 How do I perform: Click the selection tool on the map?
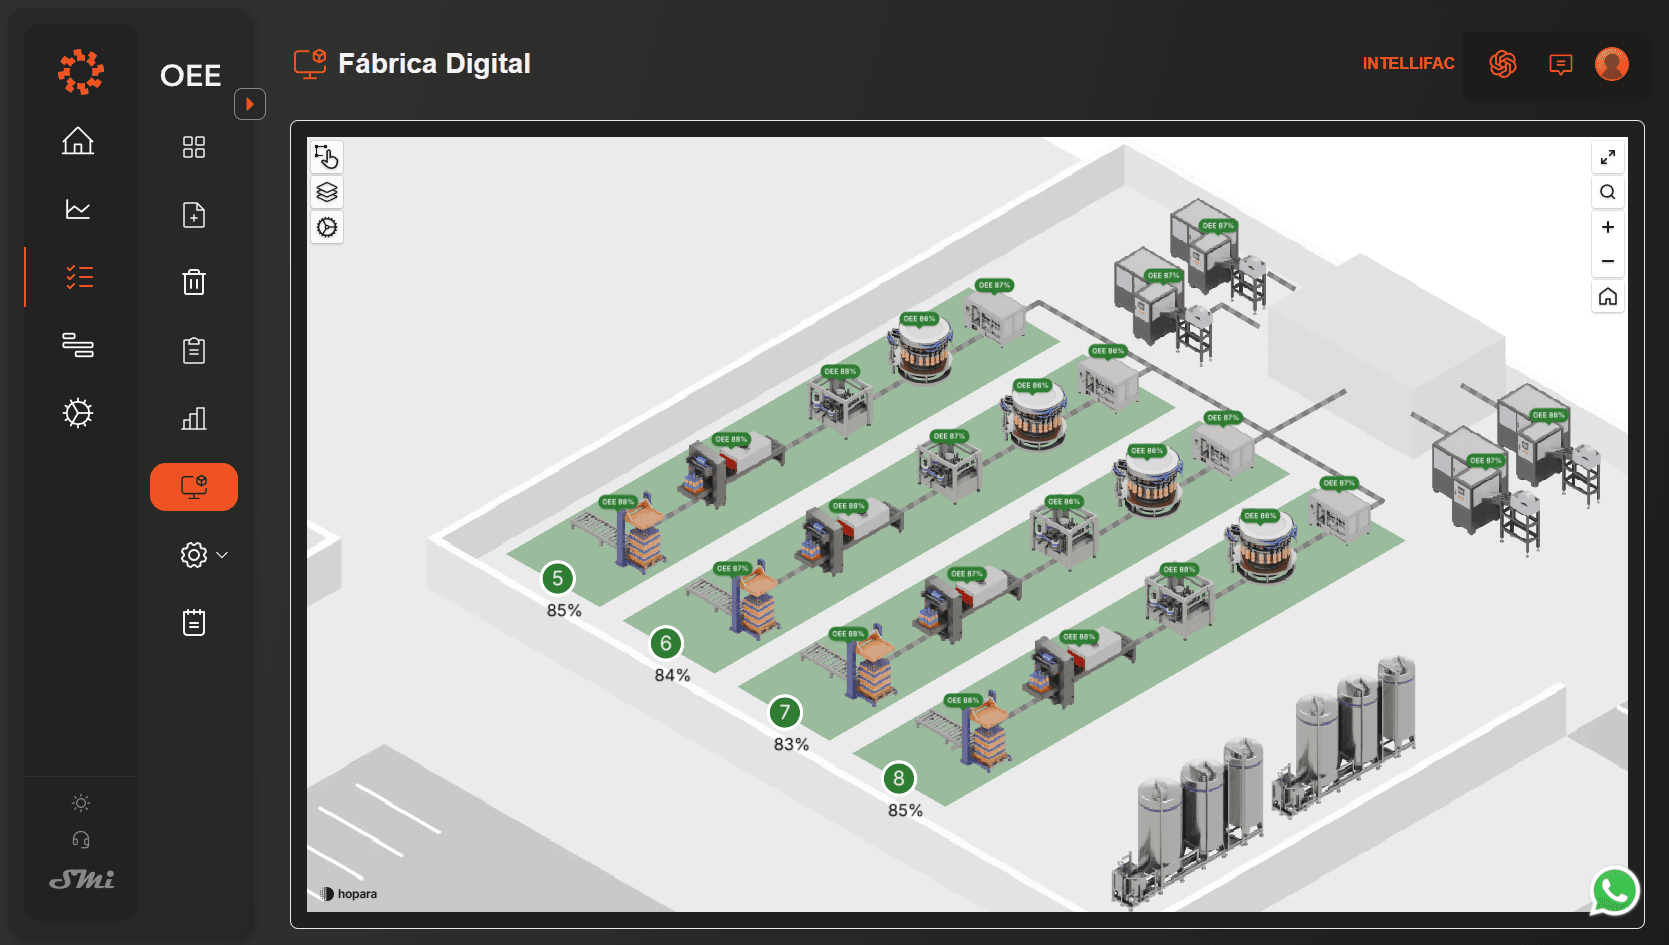[x=327, y=157]
